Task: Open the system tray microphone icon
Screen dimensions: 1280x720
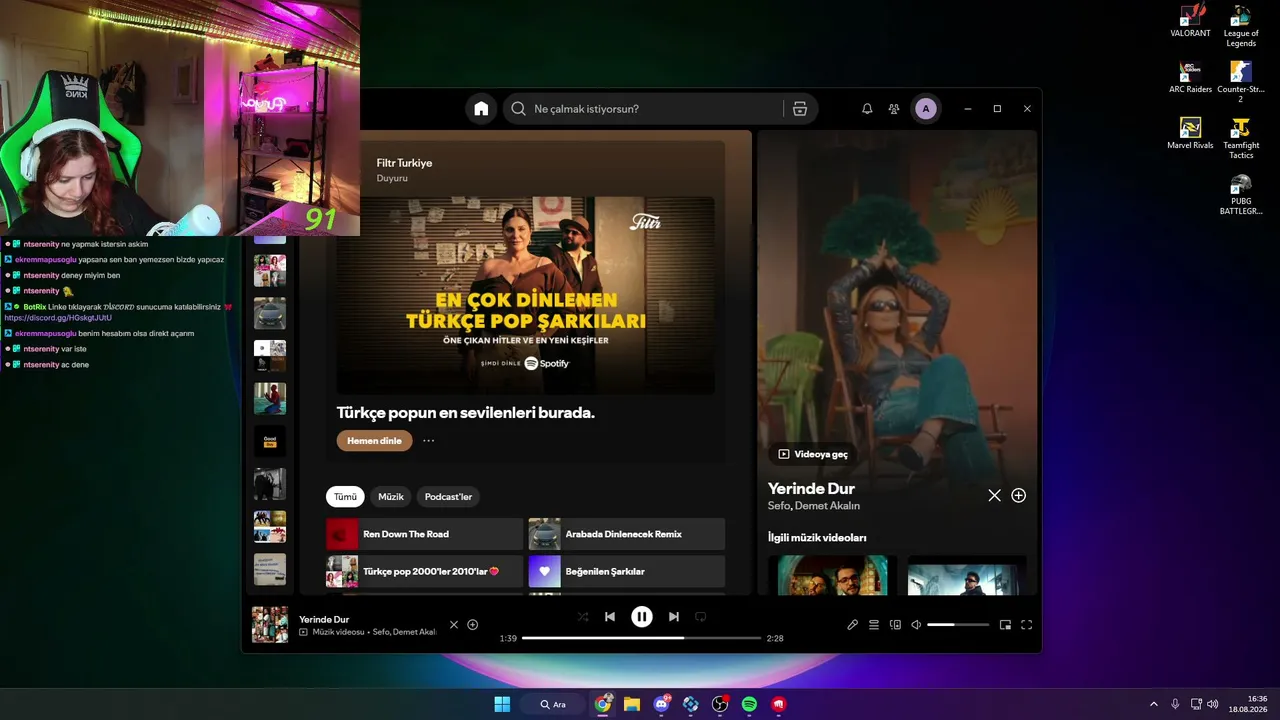Action: click(x=1175, y=704)
